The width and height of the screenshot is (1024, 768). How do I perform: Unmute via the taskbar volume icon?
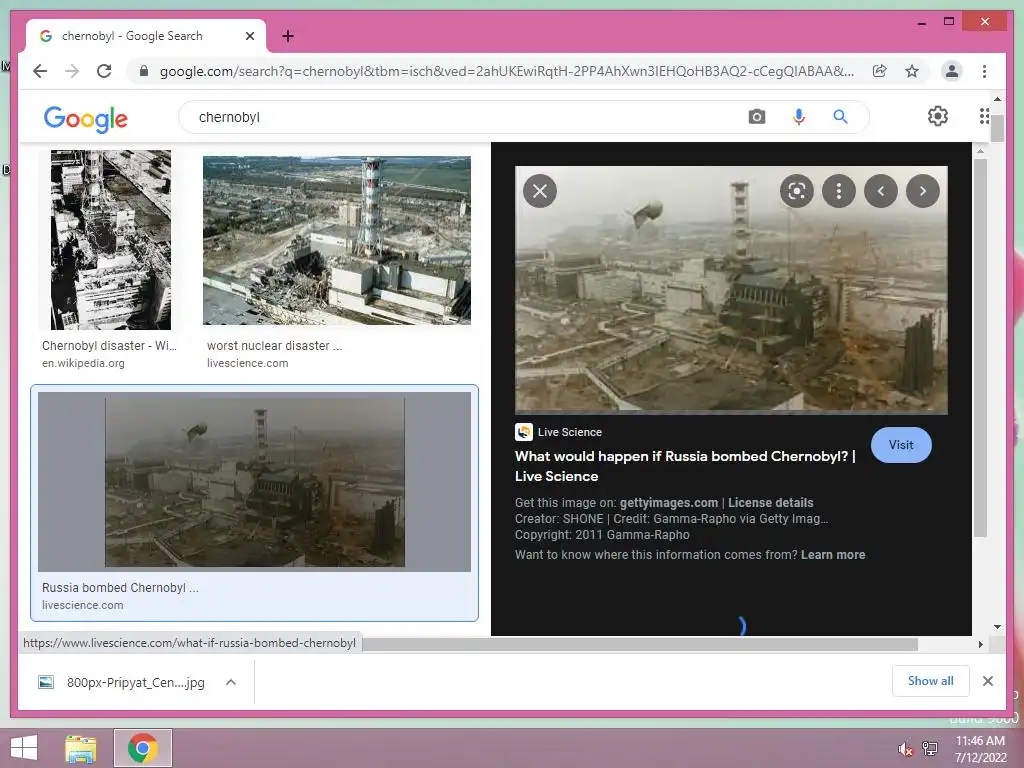(905, 749)
